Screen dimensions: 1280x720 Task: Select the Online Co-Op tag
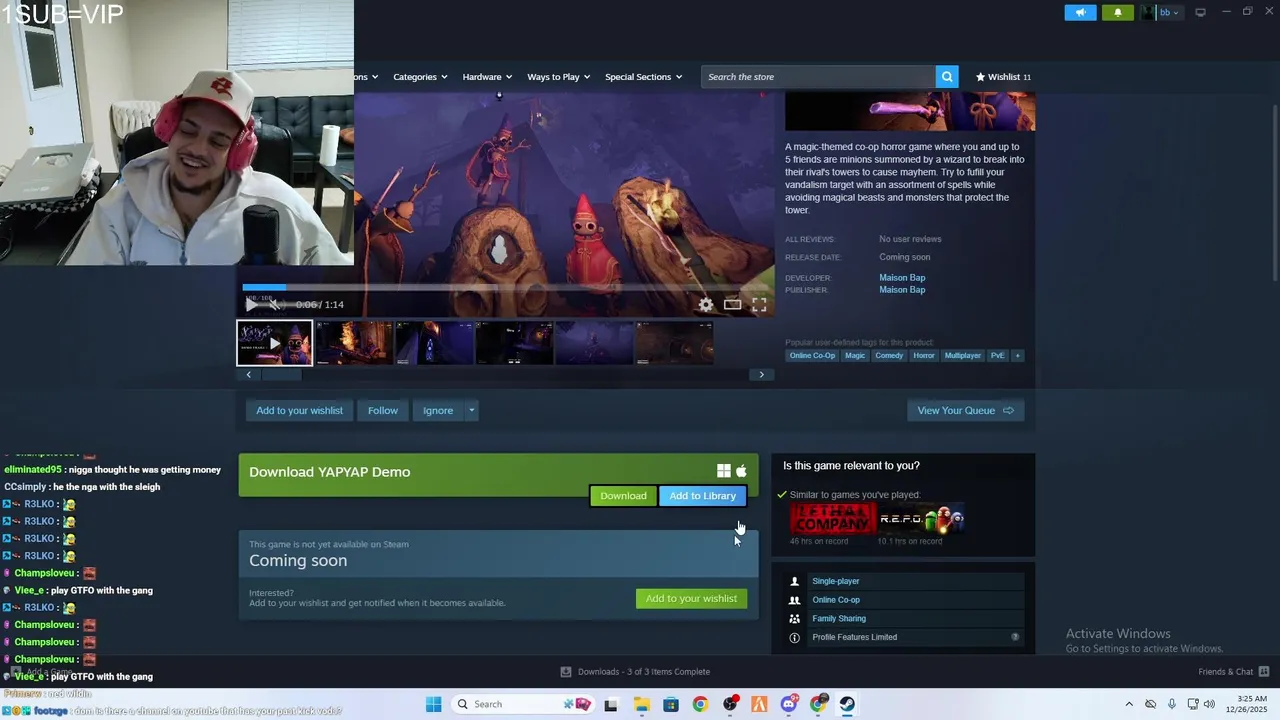point(812,356)
